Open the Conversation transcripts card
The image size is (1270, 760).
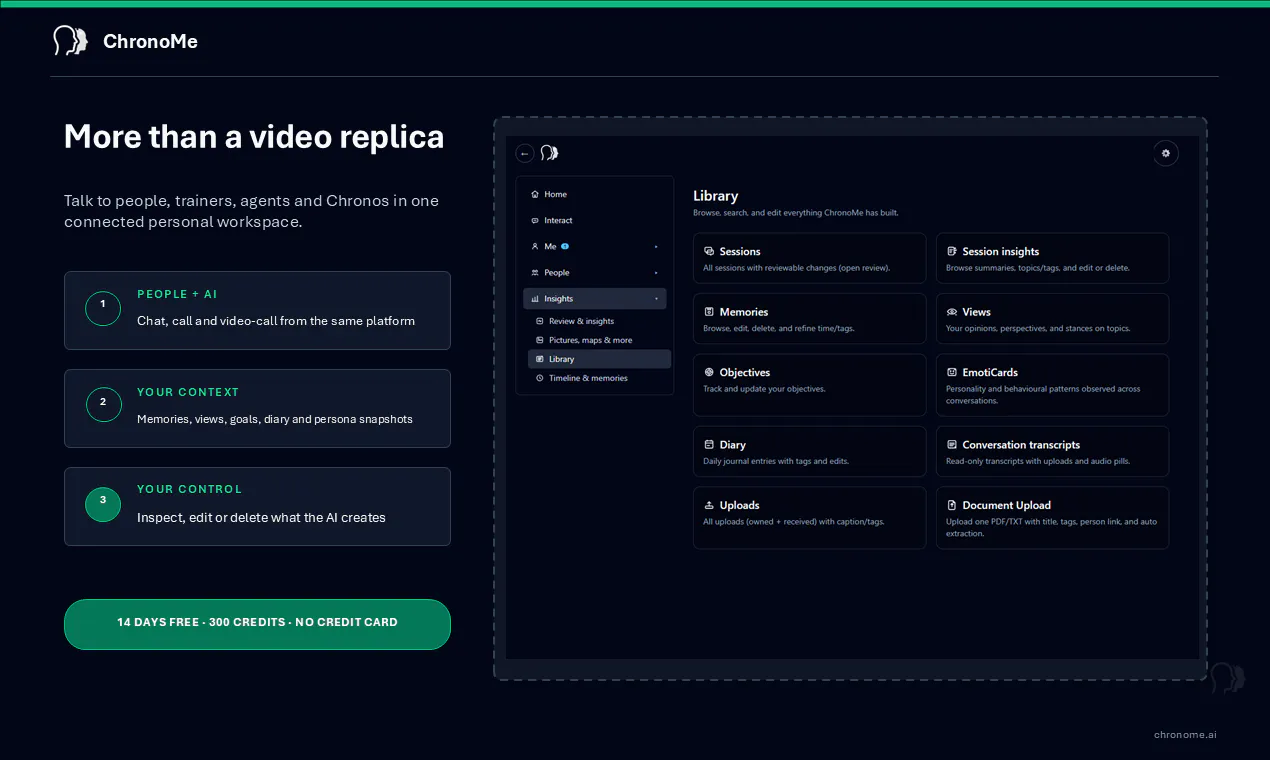(x=1052, y=452)
